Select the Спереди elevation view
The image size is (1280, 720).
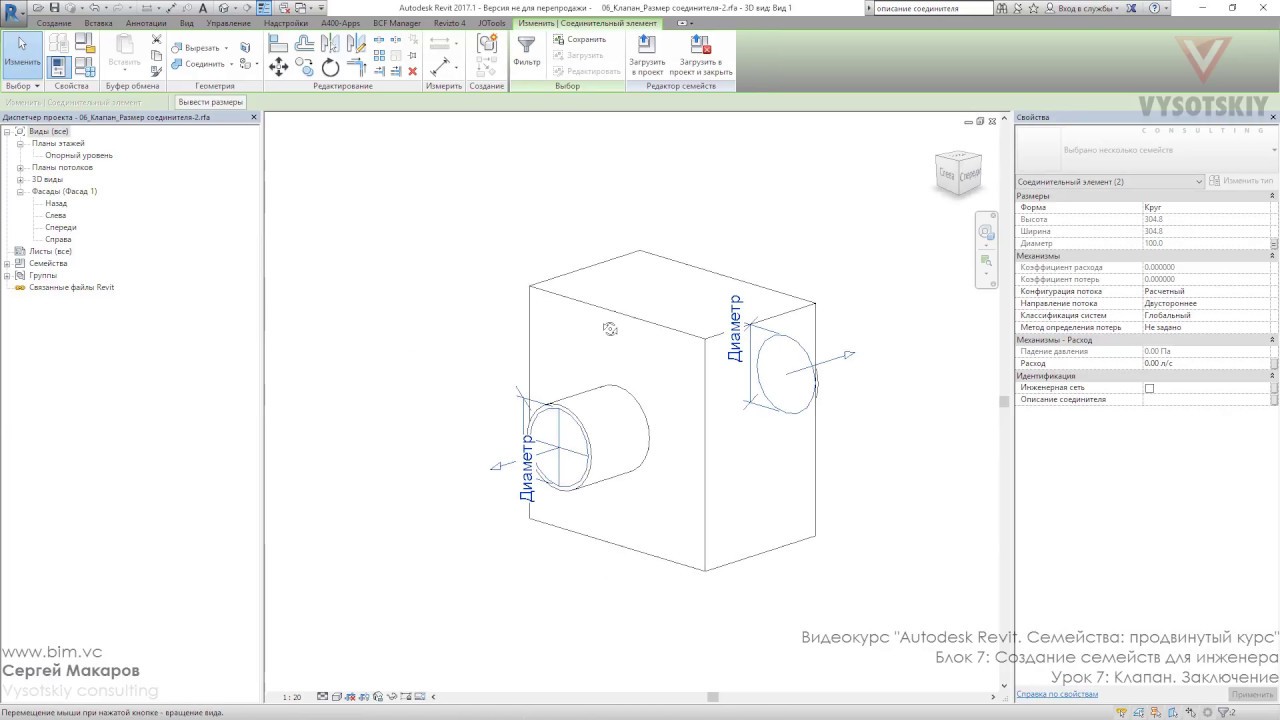pyautogui.click(x=60, y=227)
